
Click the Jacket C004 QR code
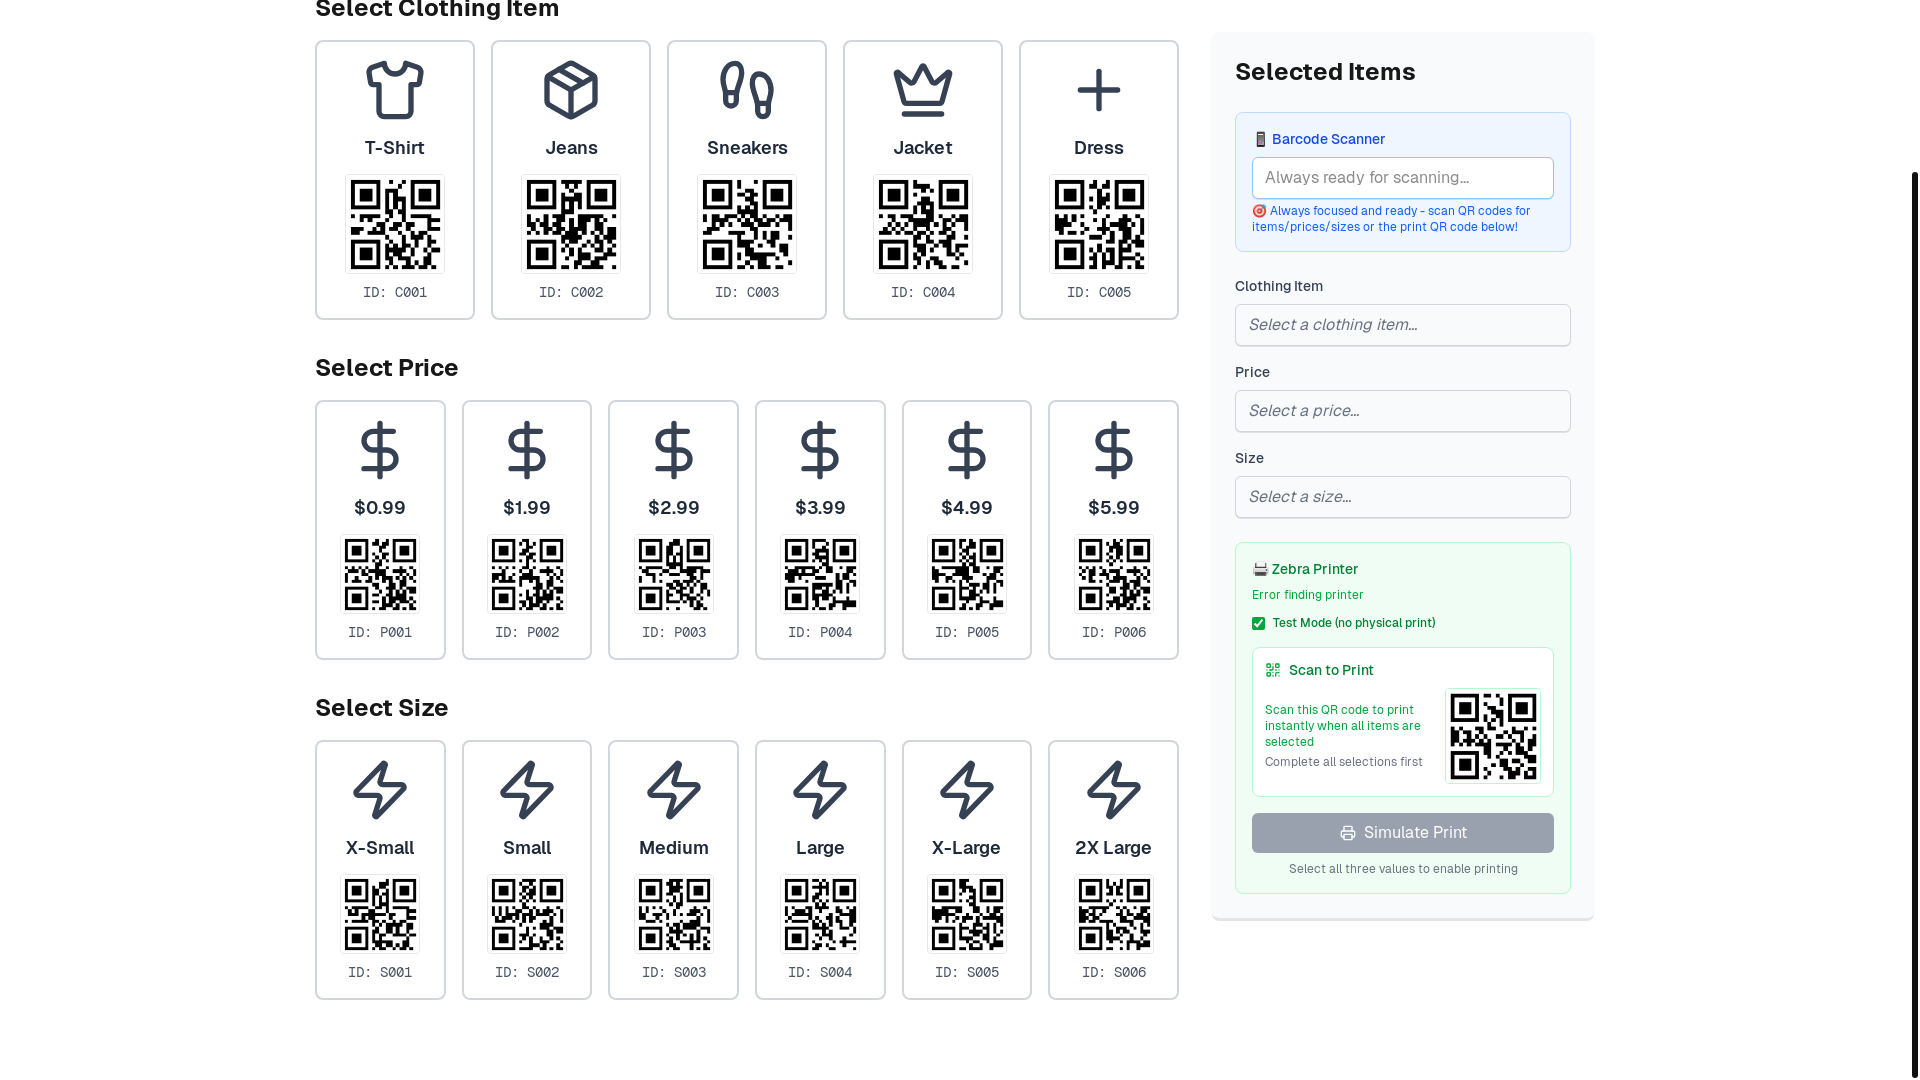coord(923,224)
